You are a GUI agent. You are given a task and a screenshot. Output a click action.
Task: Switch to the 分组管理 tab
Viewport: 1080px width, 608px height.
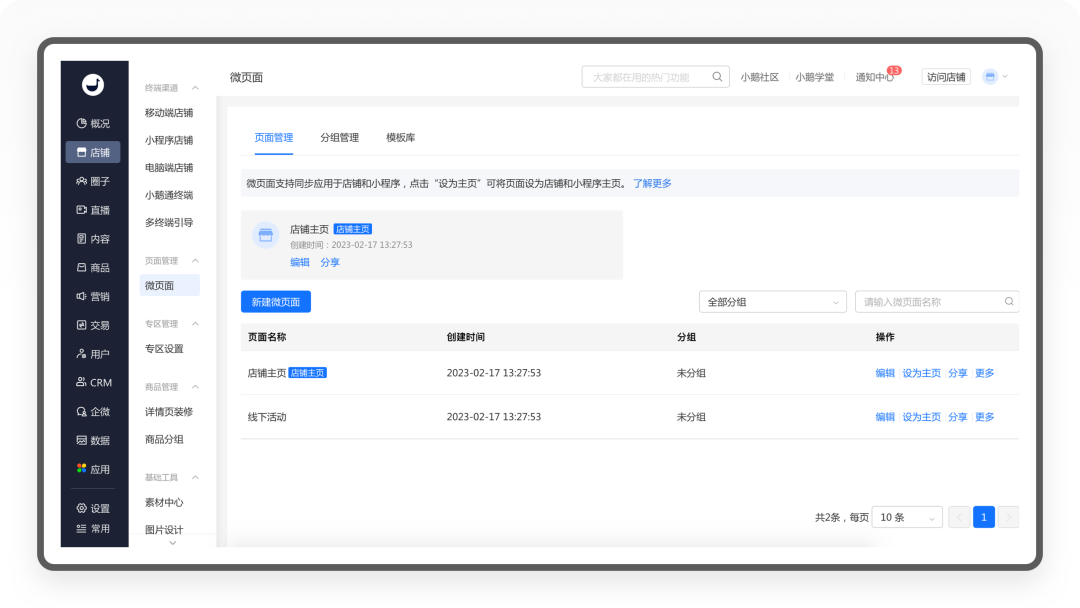point(339,137)
